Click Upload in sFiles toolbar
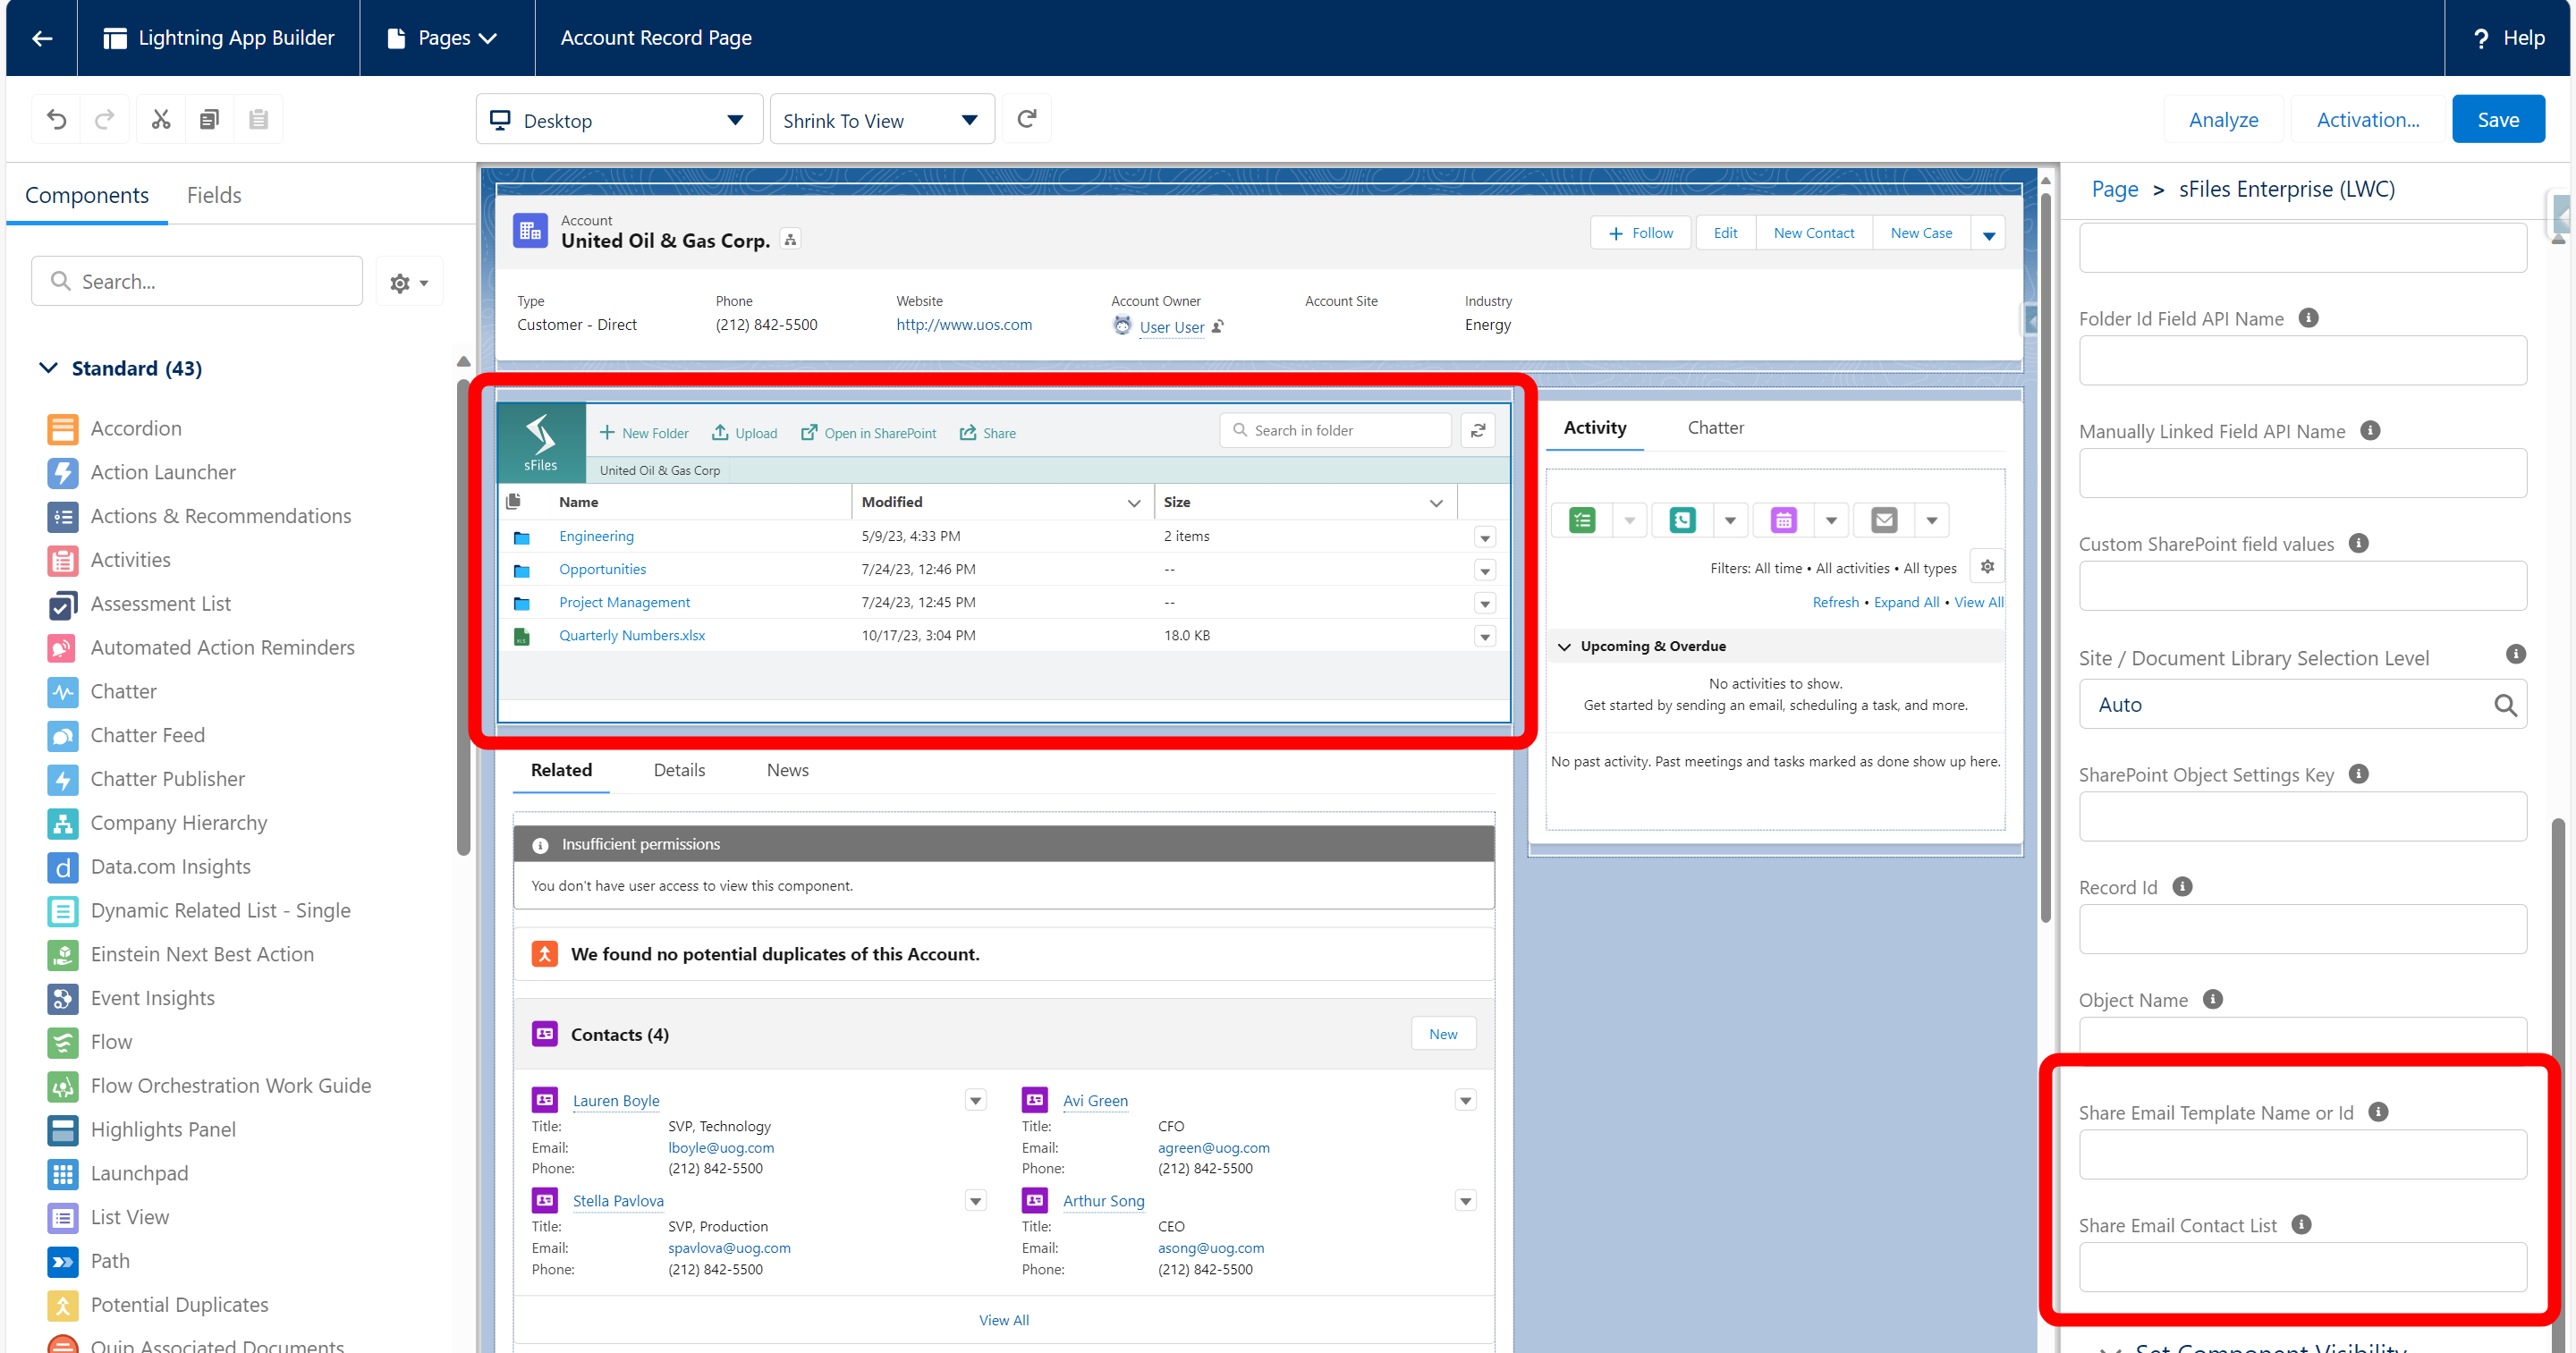 [744, 433]
